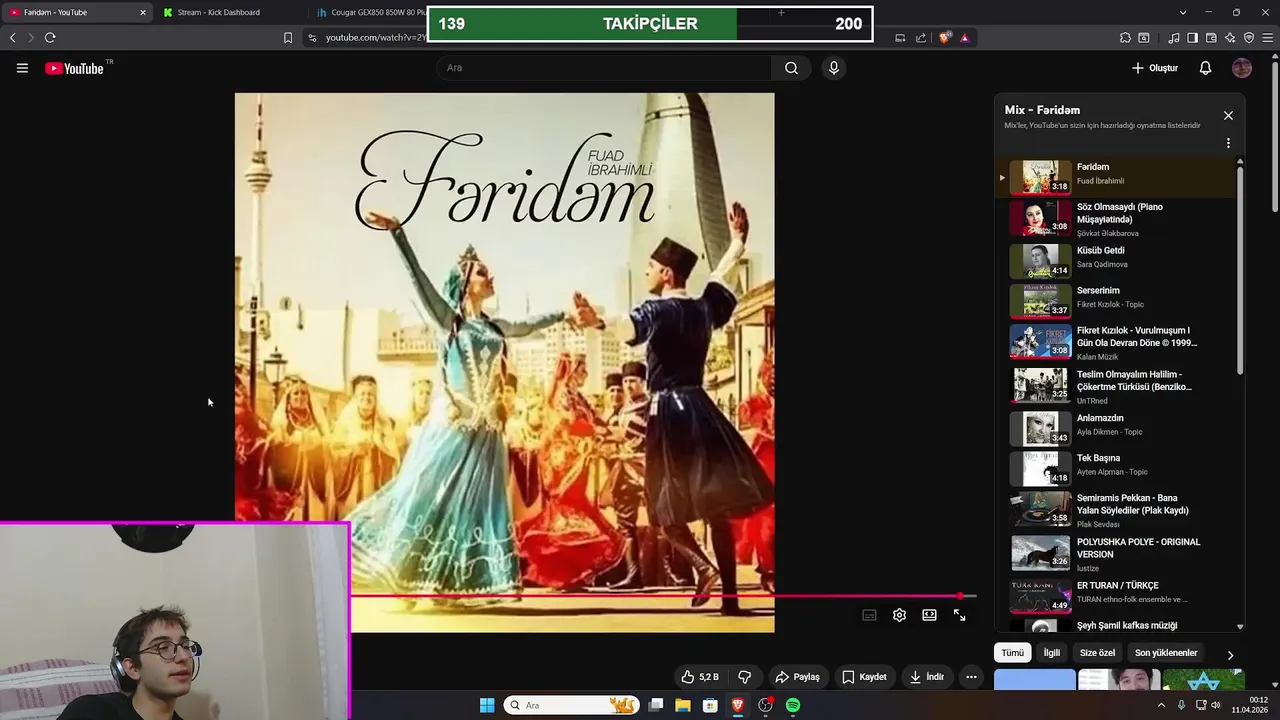Open Brave main hamburger menu

(1267, 38)
